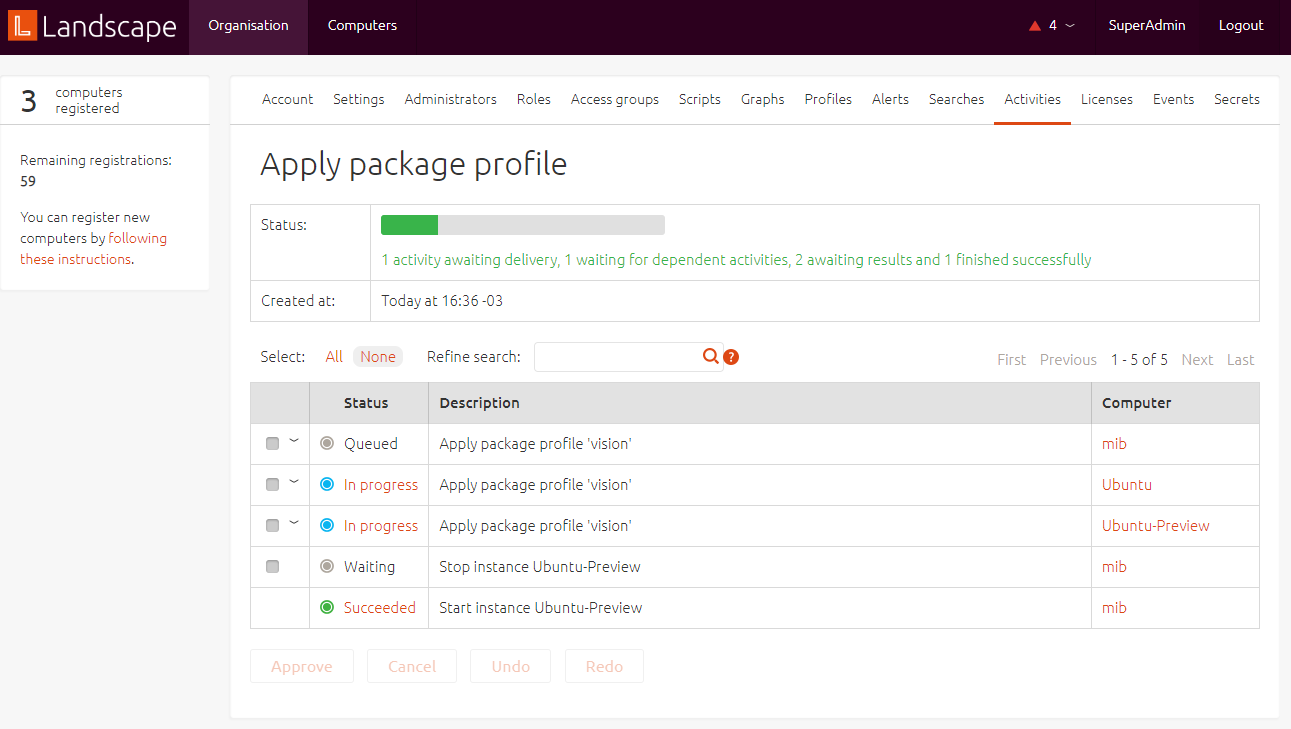Screen dimensions: 1291x729
Task: Switch to the Searches tab
Action: tap(956, 99)
